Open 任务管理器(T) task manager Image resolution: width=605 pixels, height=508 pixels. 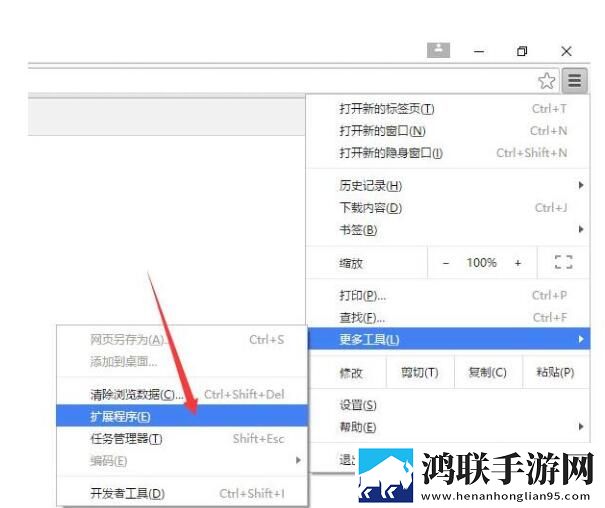click(x=182, y=439)
